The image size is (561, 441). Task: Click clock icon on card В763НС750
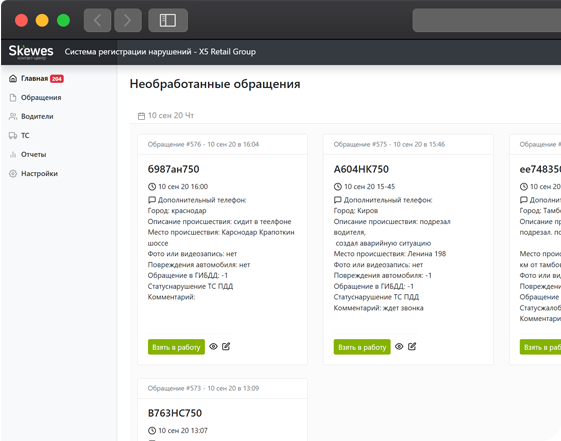152,431
